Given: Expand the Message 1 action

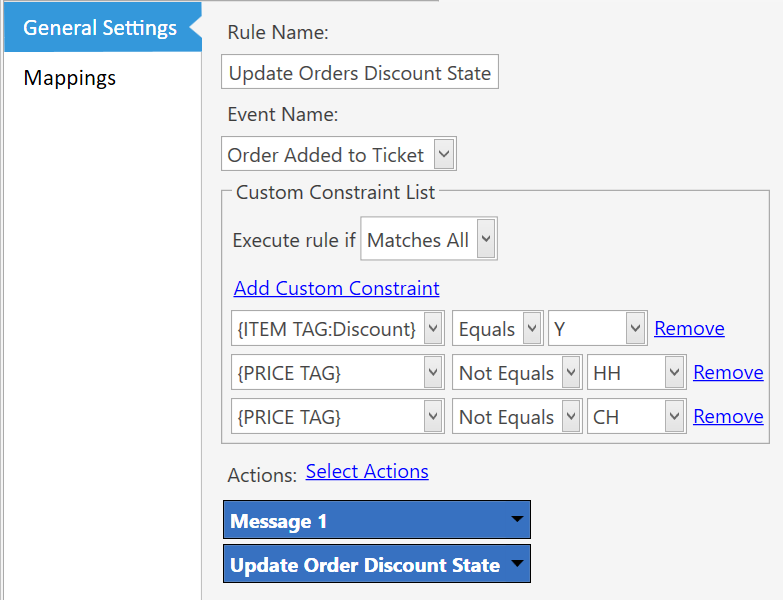Looking at the screenshot, I should 376,520.
